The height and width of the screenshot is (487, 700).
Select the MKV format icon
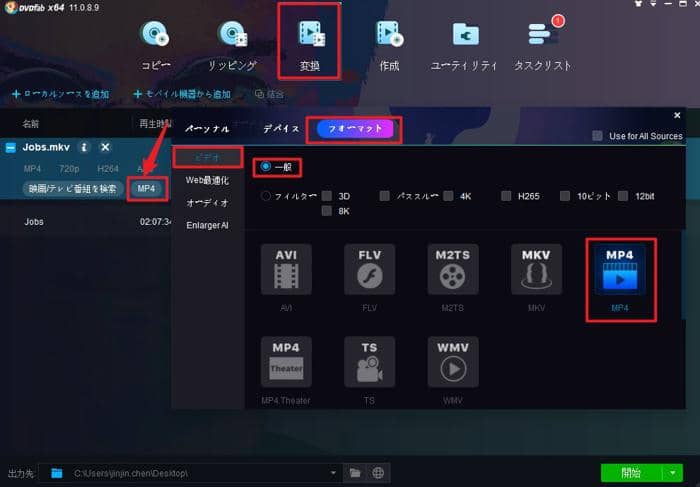point(536,269)
